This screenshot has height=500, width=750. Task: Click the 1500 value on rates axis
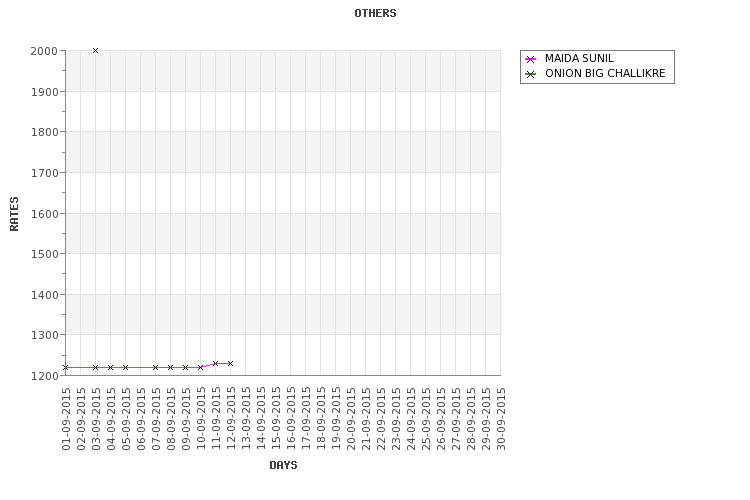point(43,254)
